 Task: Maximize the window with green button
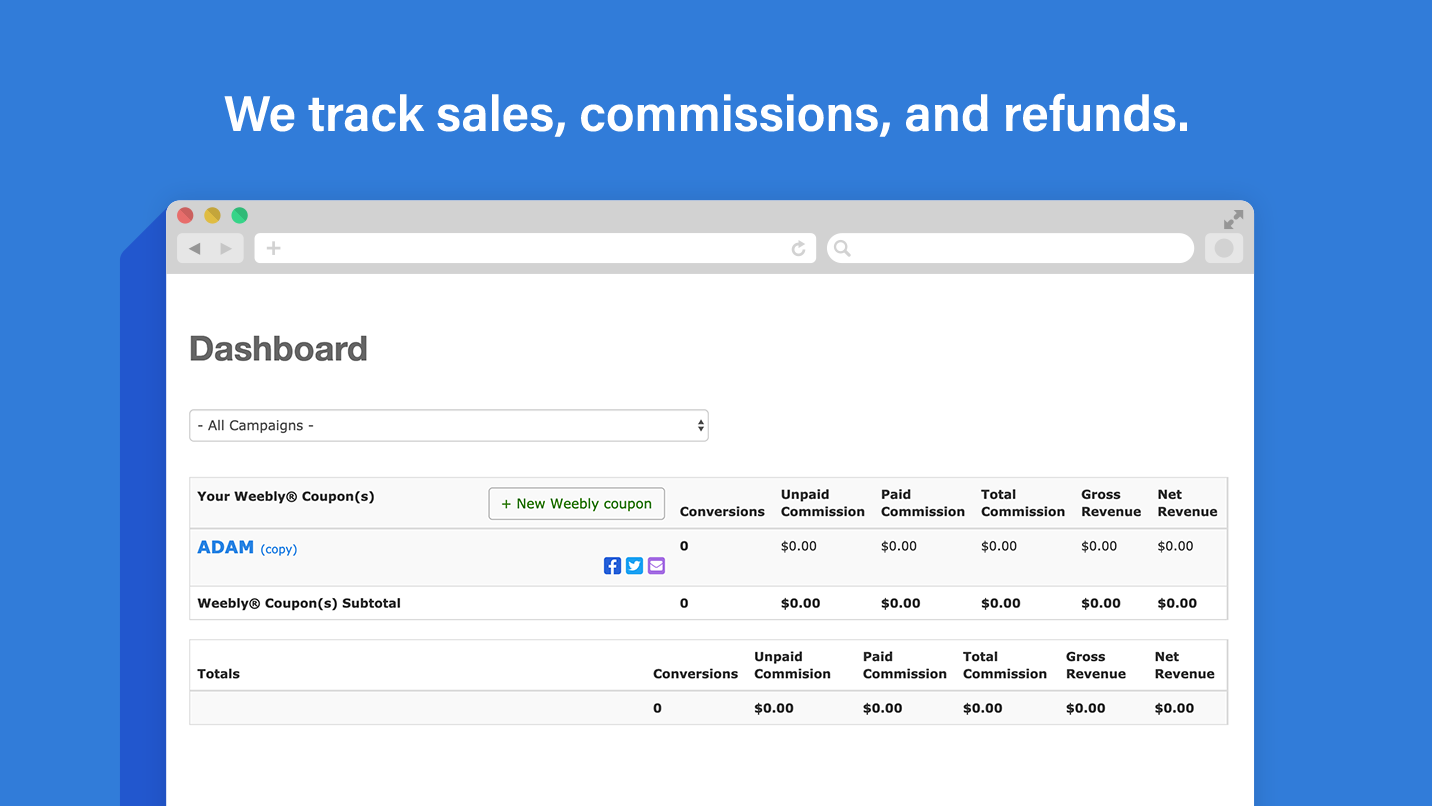[x=239, y=215]
